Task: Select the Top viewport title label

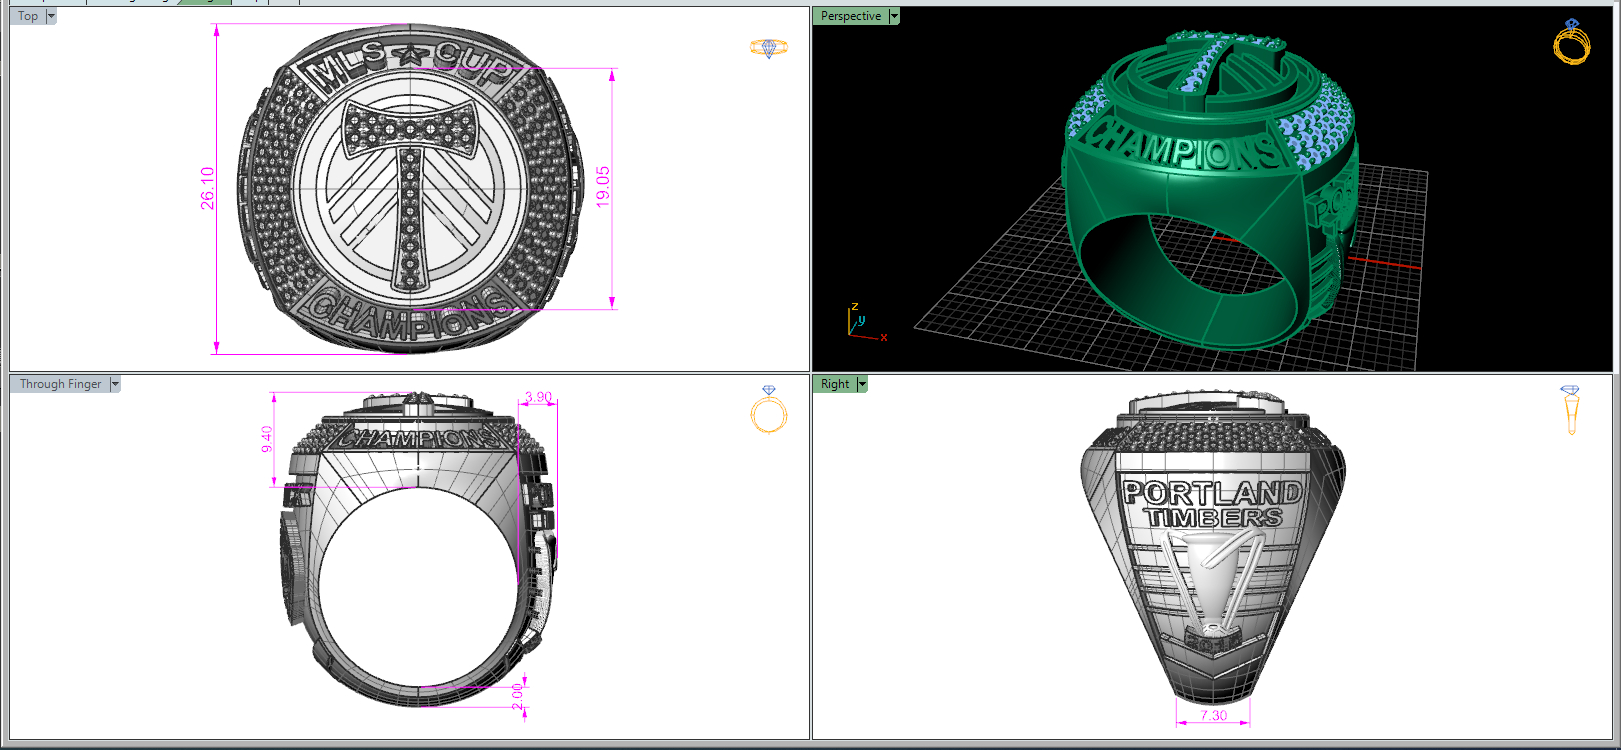Action: tap(28, 16)
